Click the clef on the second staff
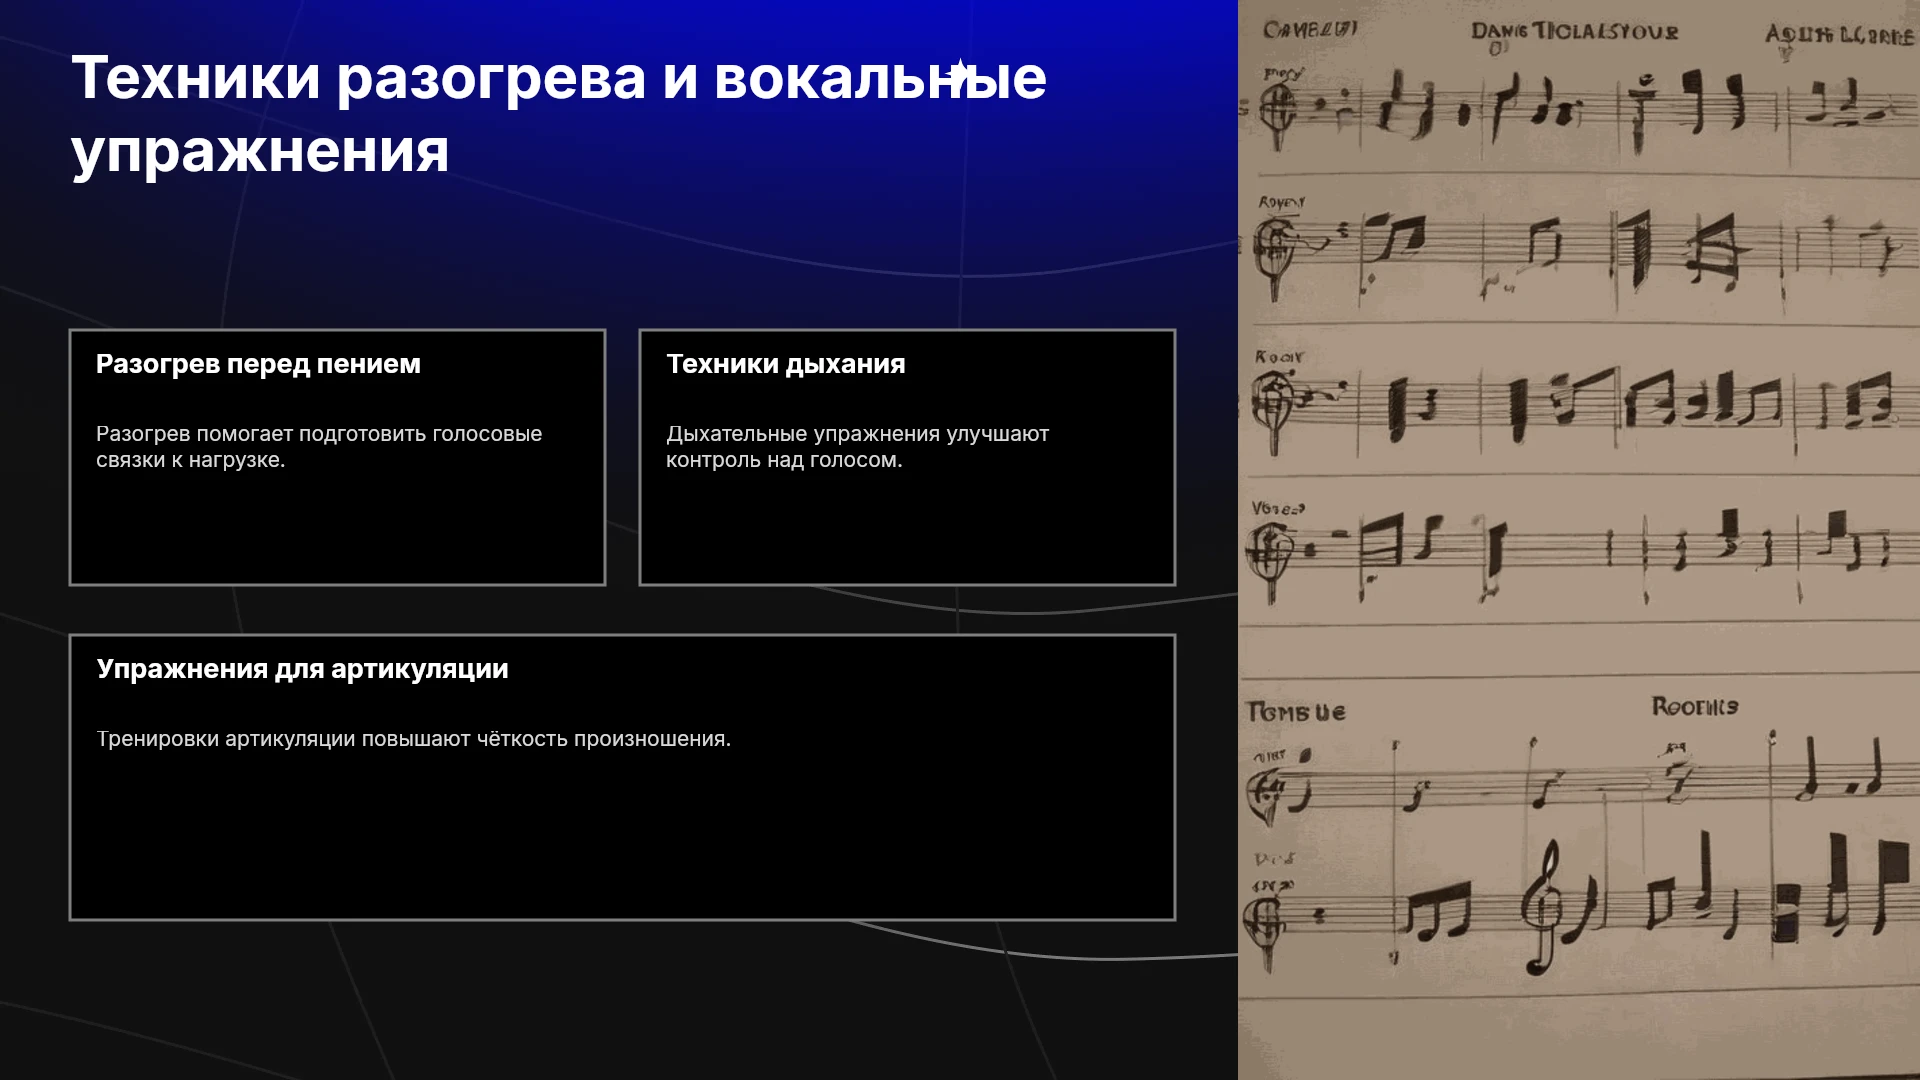This screenshot has height=1080, width=1920. 1276,250
